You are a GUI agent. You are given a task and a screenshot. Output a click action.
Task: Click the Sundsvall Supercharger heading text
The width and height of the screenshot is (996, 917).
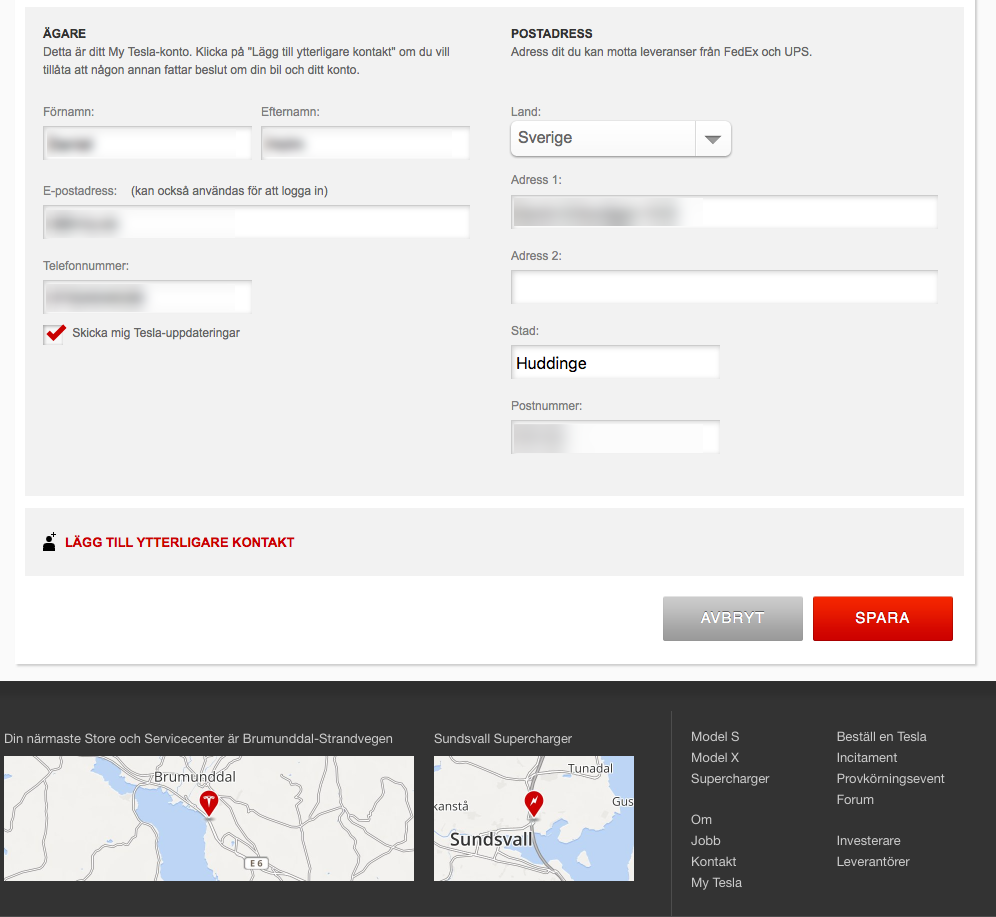pos(502,739)
